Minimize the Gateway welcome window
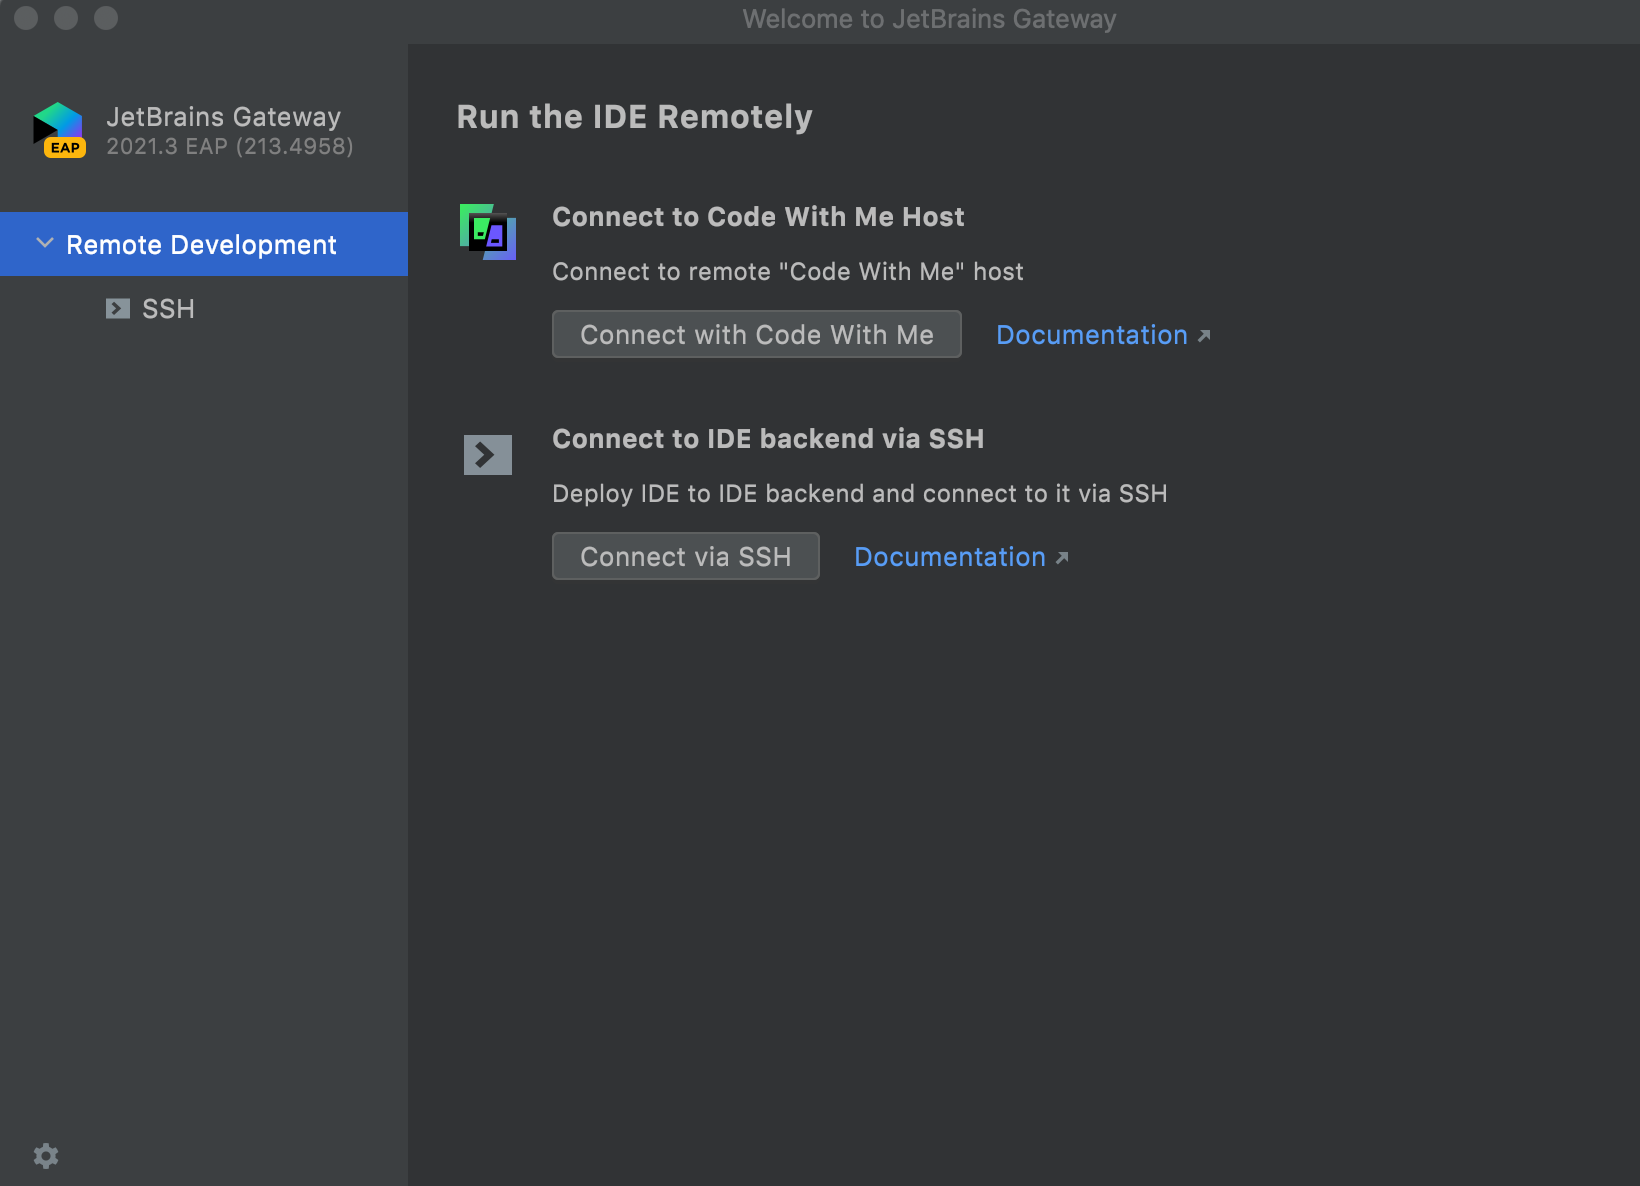The height and width of the screenshot is (1186, 1640). (66, 18)
